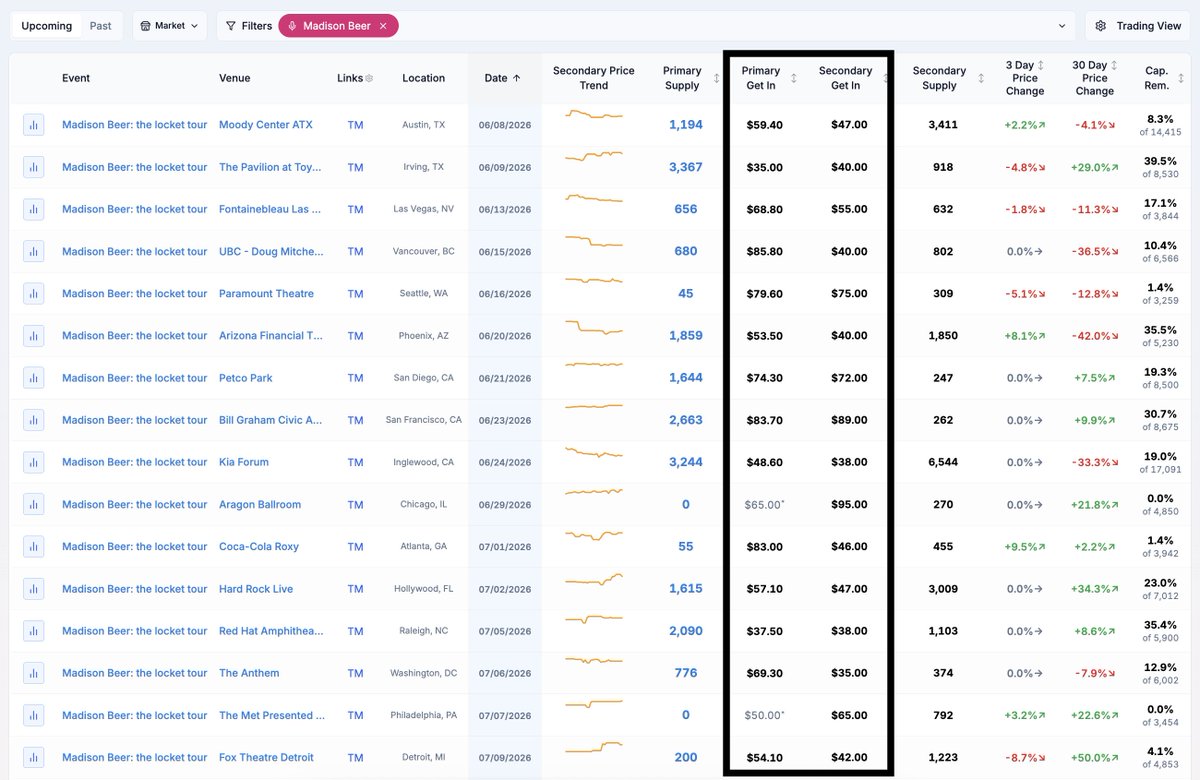Click the 39.5% capacity remaining cell
This screenshot has width=1200, height=780.
[1159, 166]
